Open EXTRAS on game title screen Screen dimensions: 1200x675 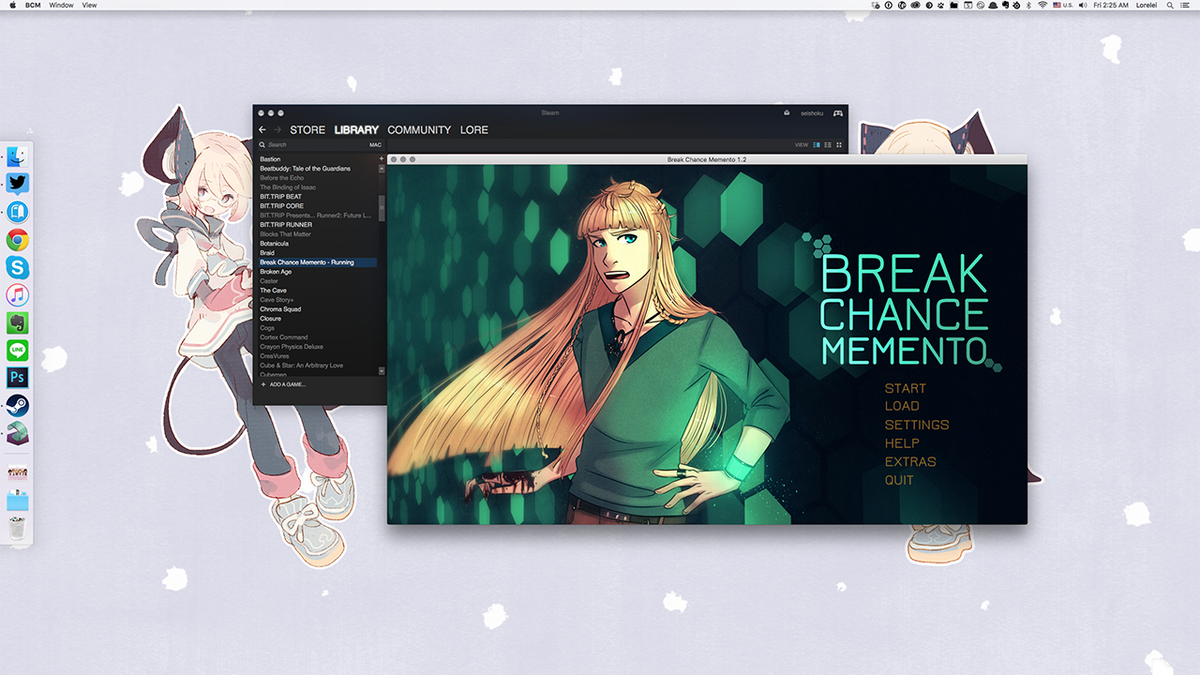[x=910, y=462]
